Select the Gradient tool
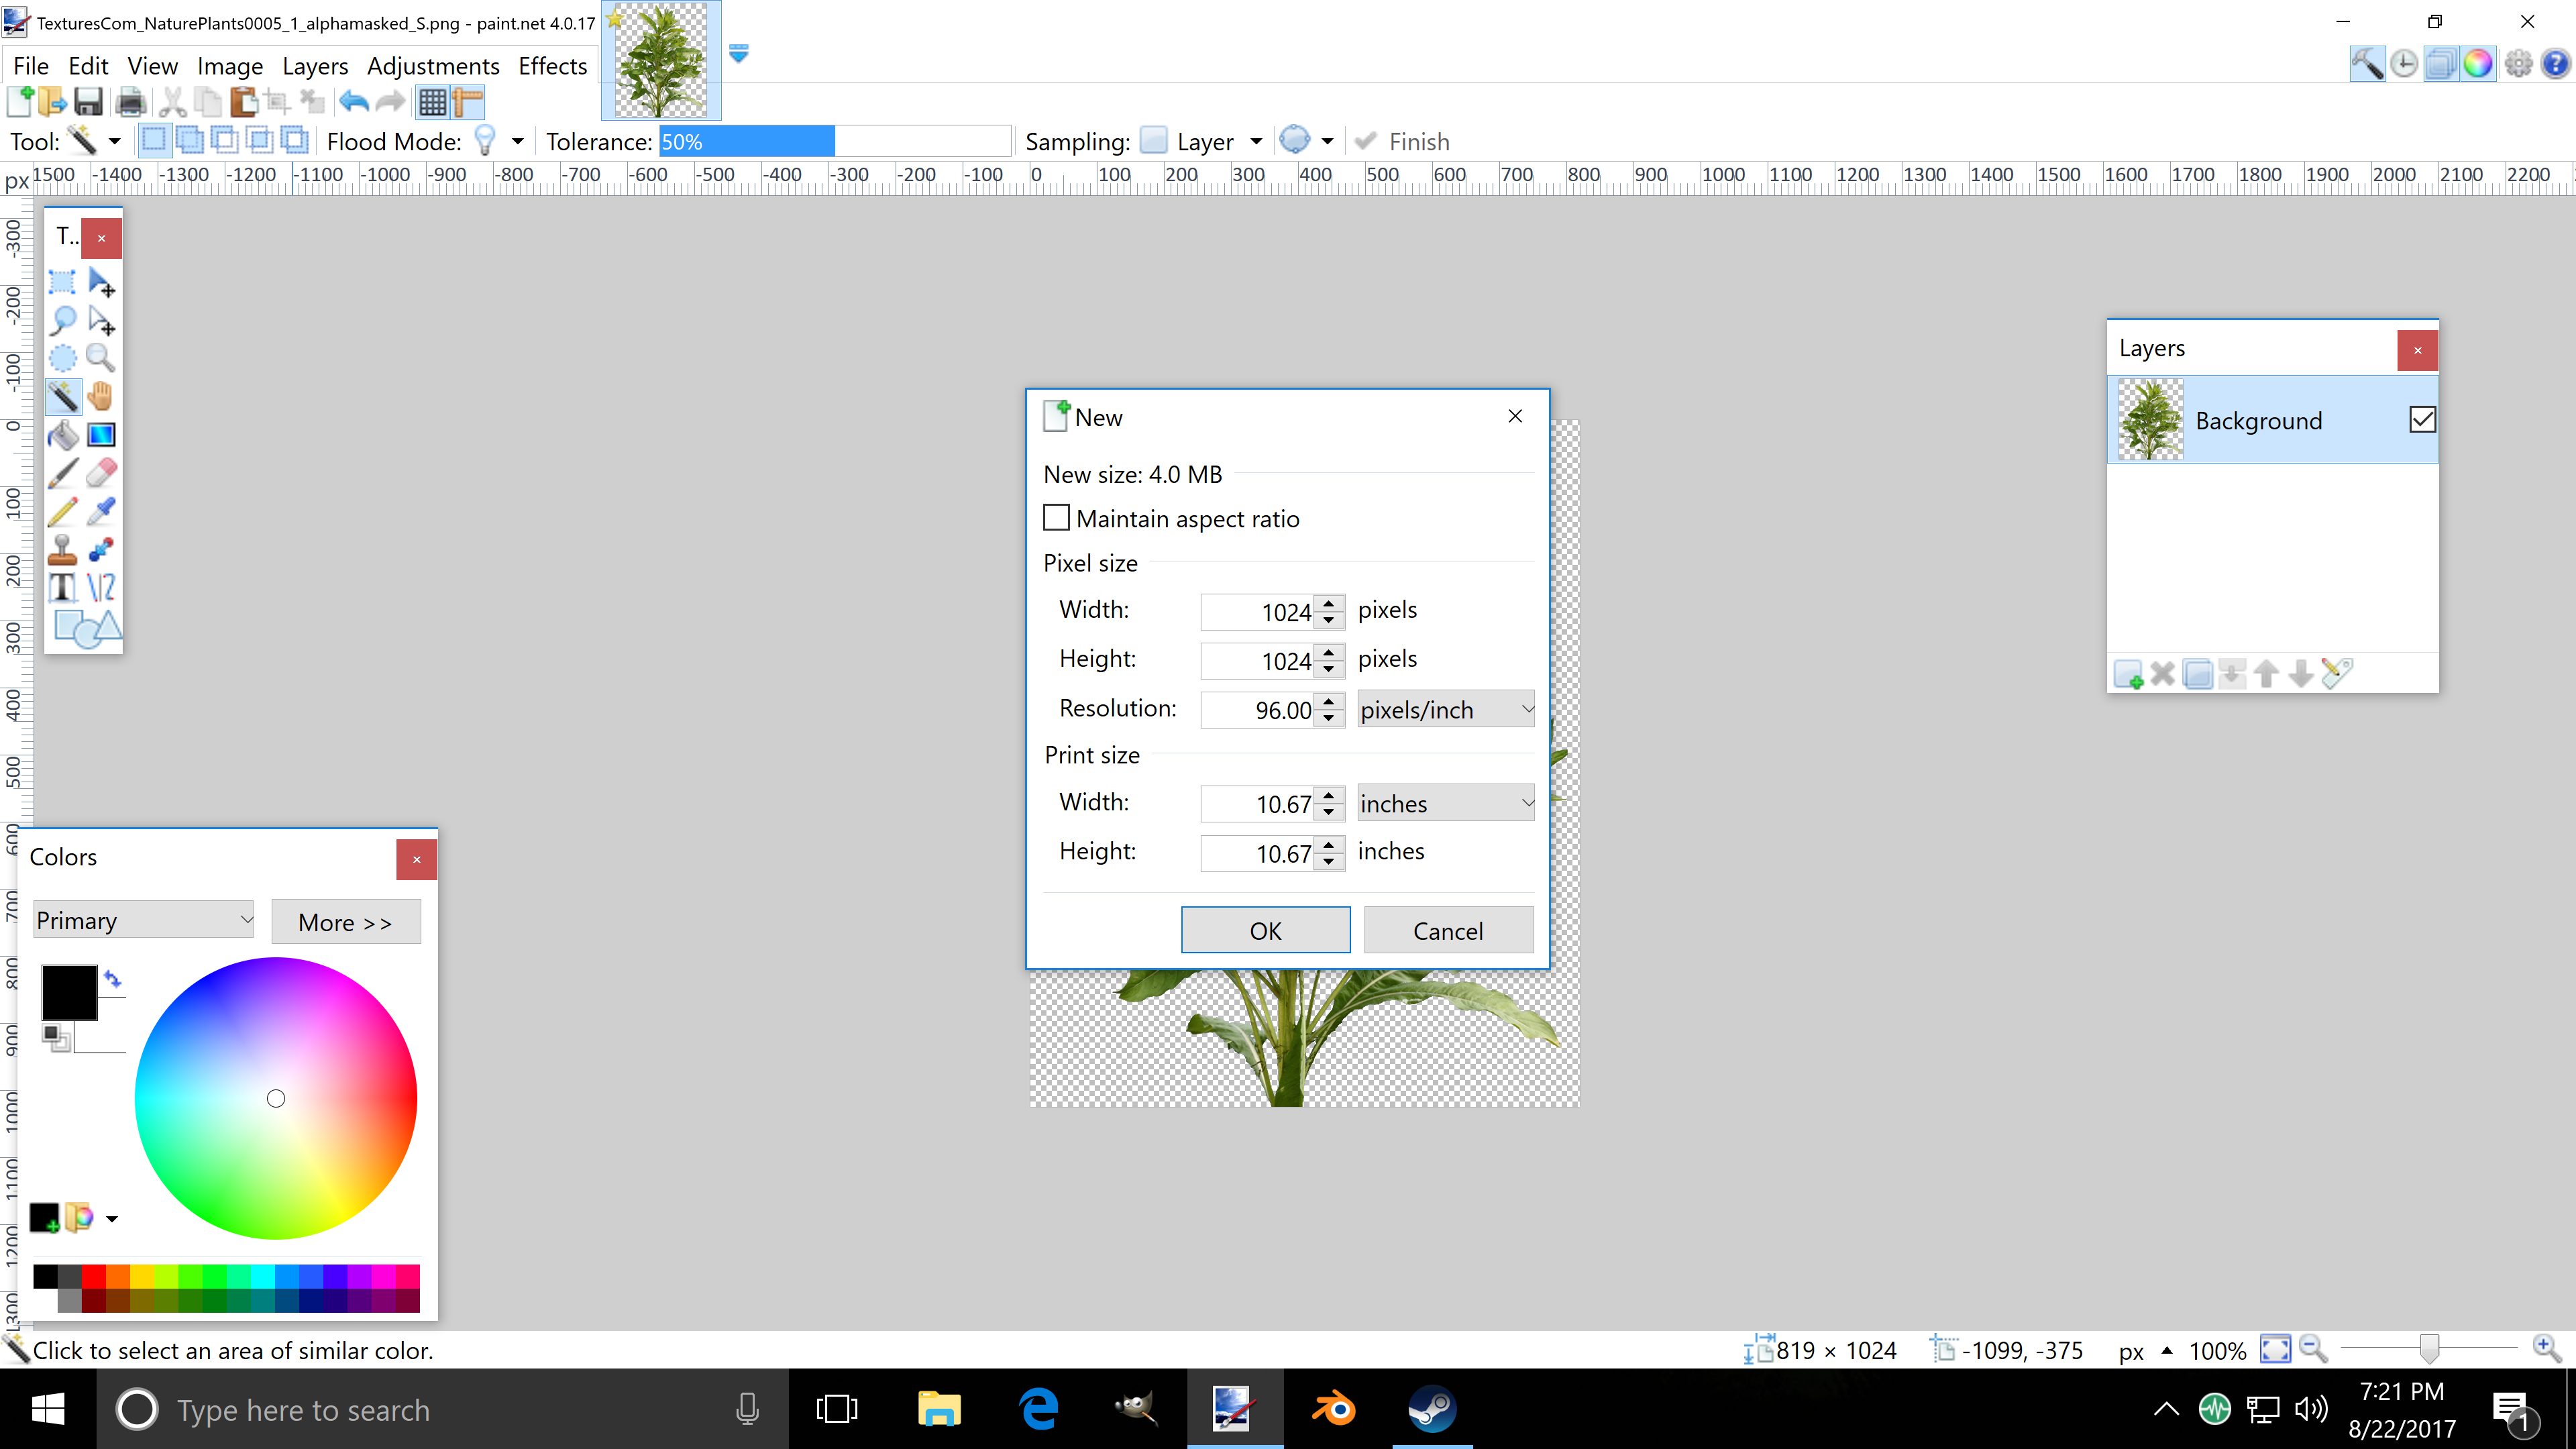Screen dimensions: 2576x1449 pos(101,435)
